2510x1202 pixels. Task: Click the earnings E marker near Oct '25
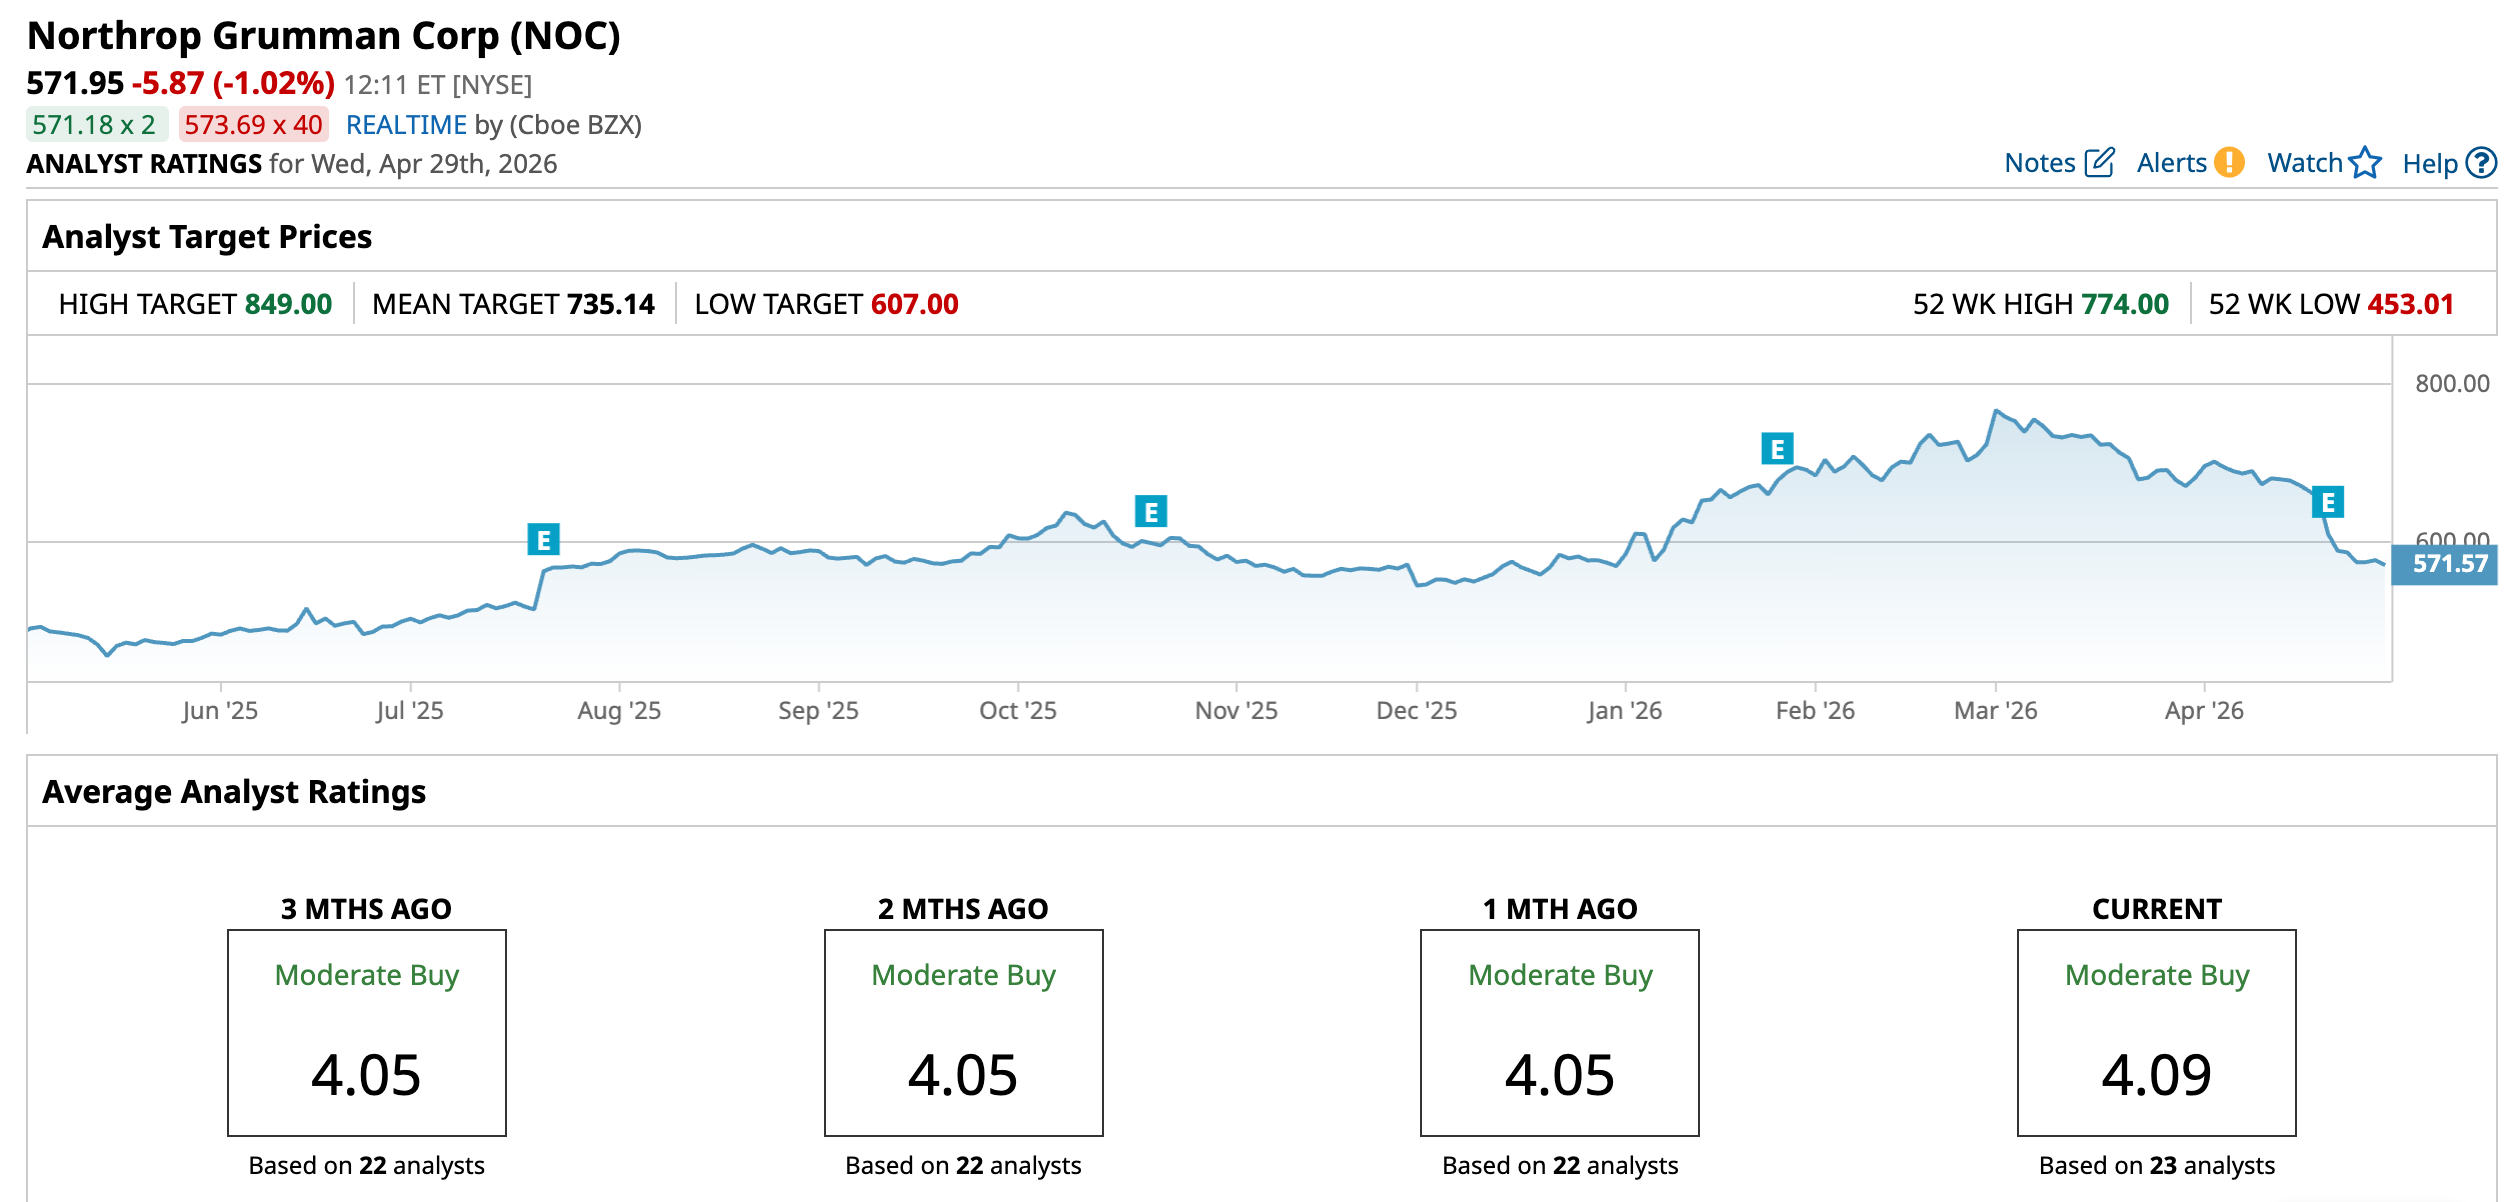coord(1151,512)
